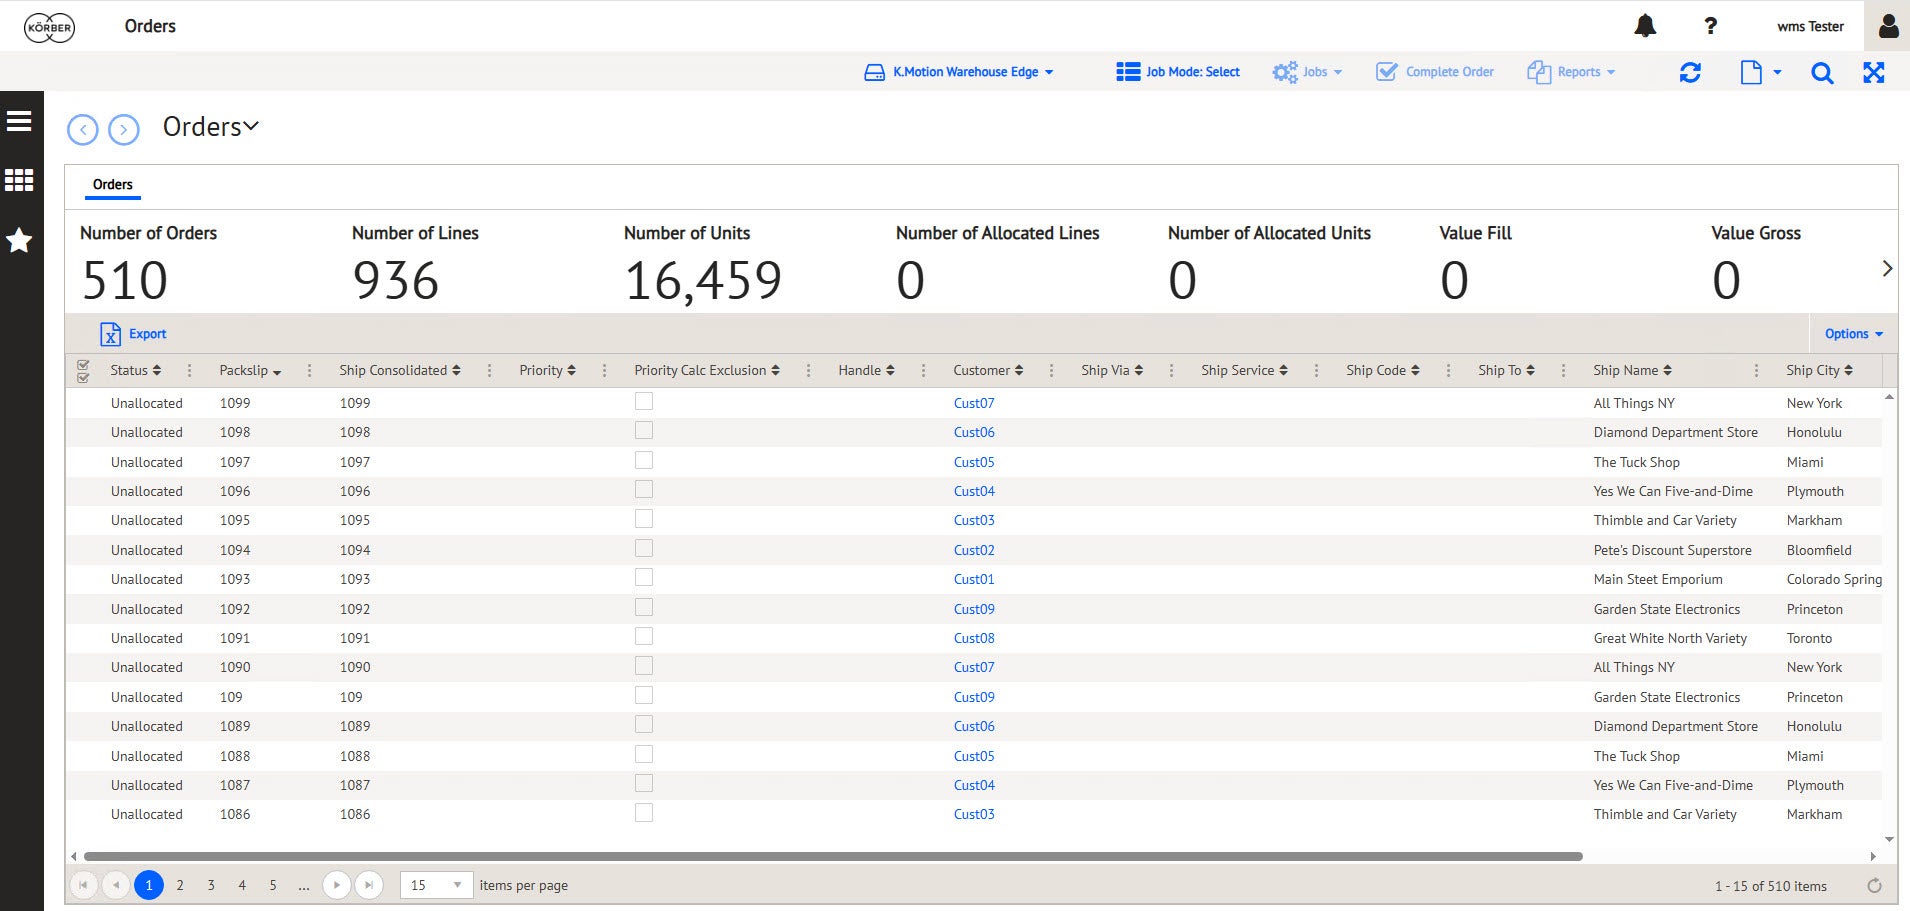Refresh the orders page with refresh icon

point(1690,72)
